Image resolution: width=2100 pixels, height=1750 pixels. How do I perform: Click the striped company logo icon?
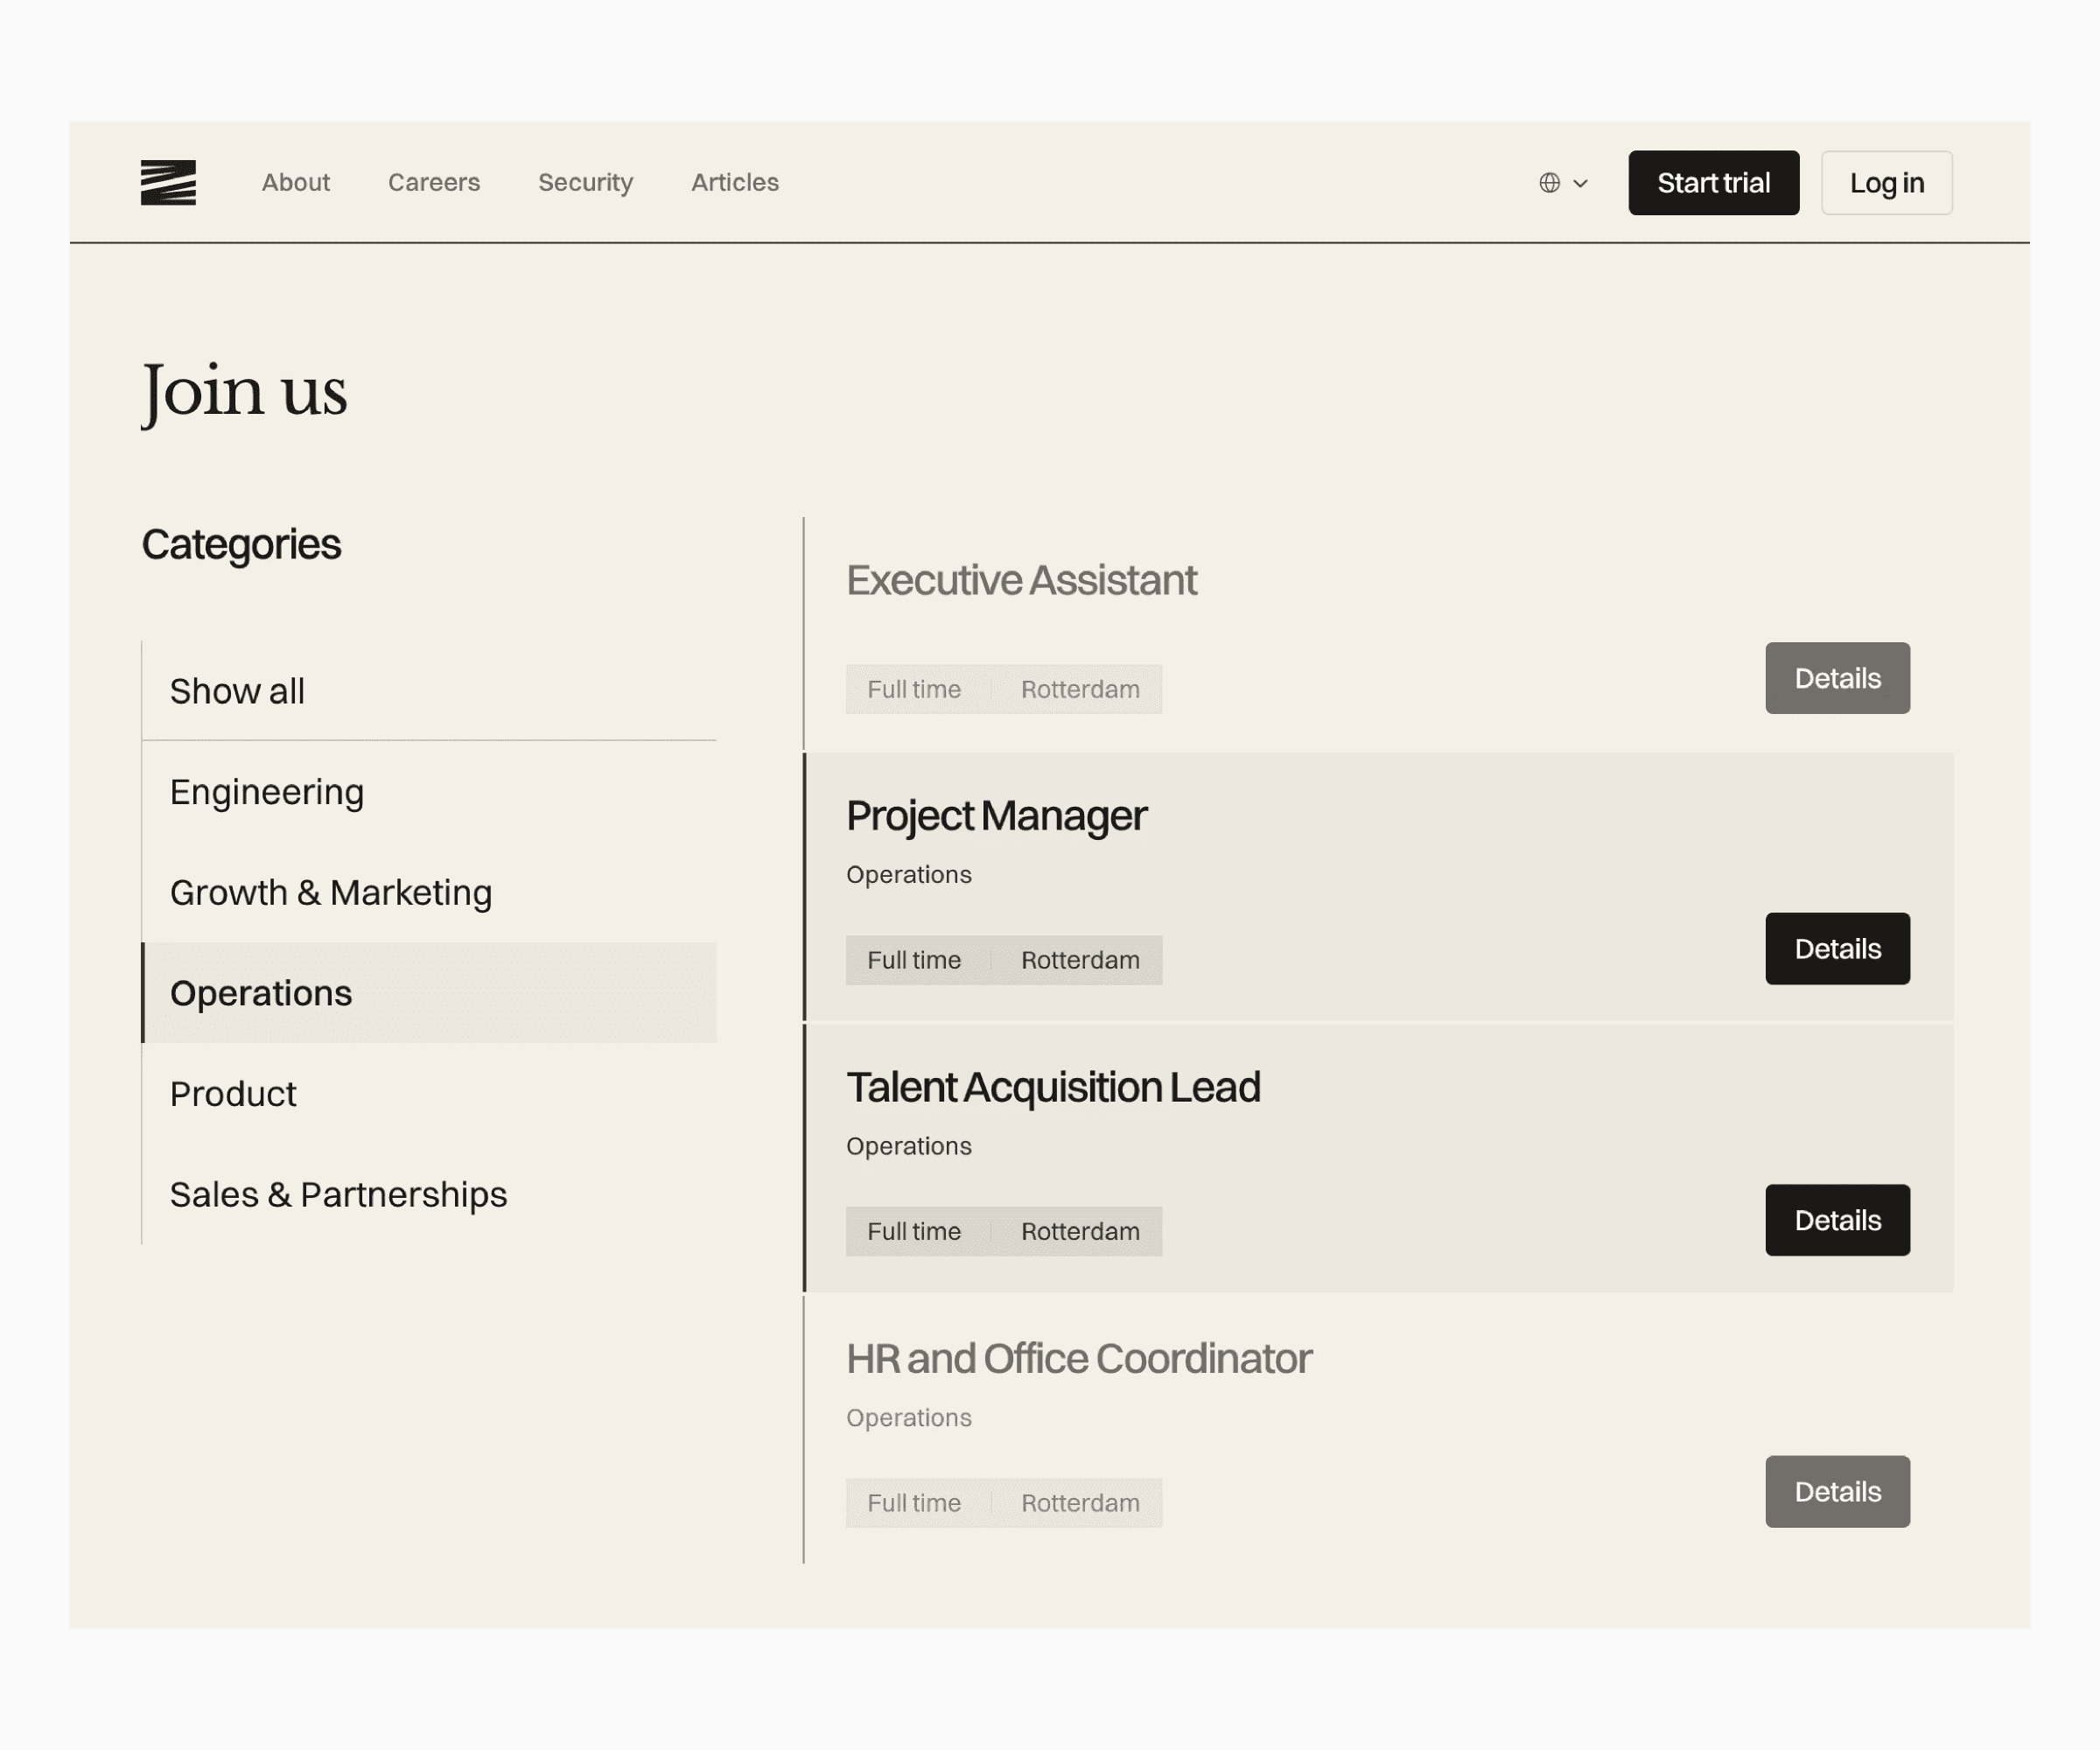pyautogui.click(x=168, y=183)
